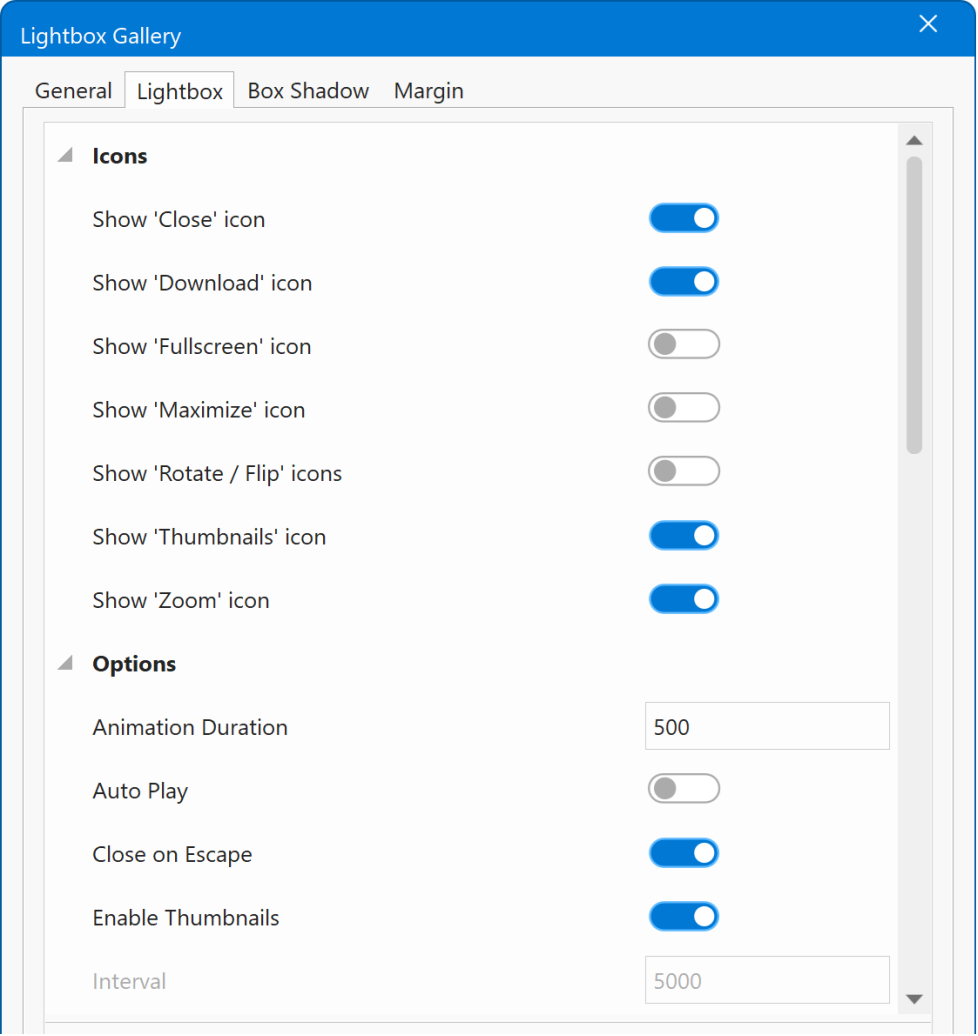Turn on Show 'Rotate / Flip' icons

click(684, 472)
